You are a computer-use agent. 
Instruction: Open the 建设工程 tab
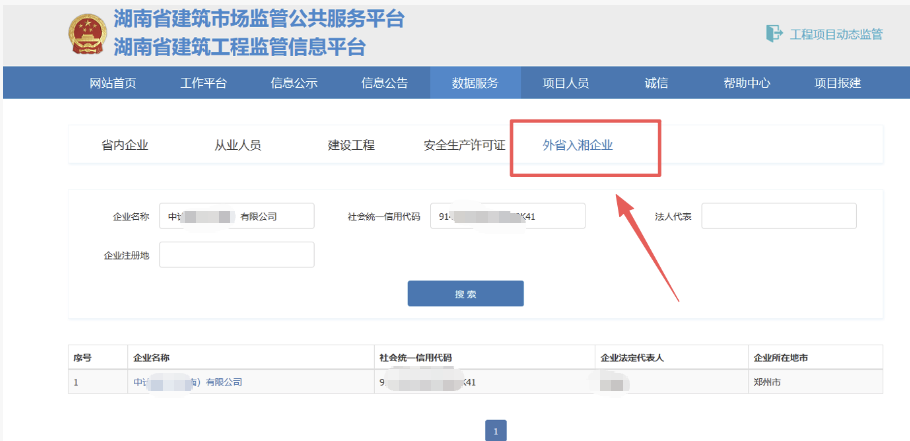click(351, 146)
